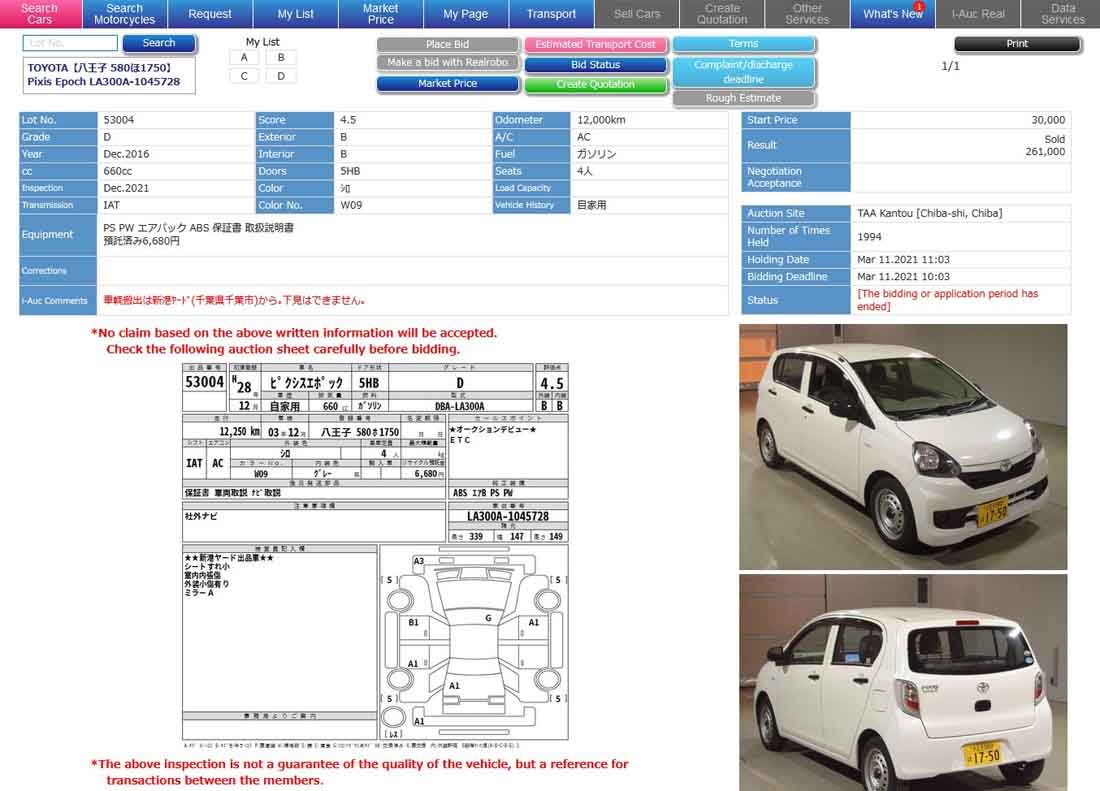1100x791 pixels.
Task: Open Estimated Transport Cost
Action: tap(596, 44)
